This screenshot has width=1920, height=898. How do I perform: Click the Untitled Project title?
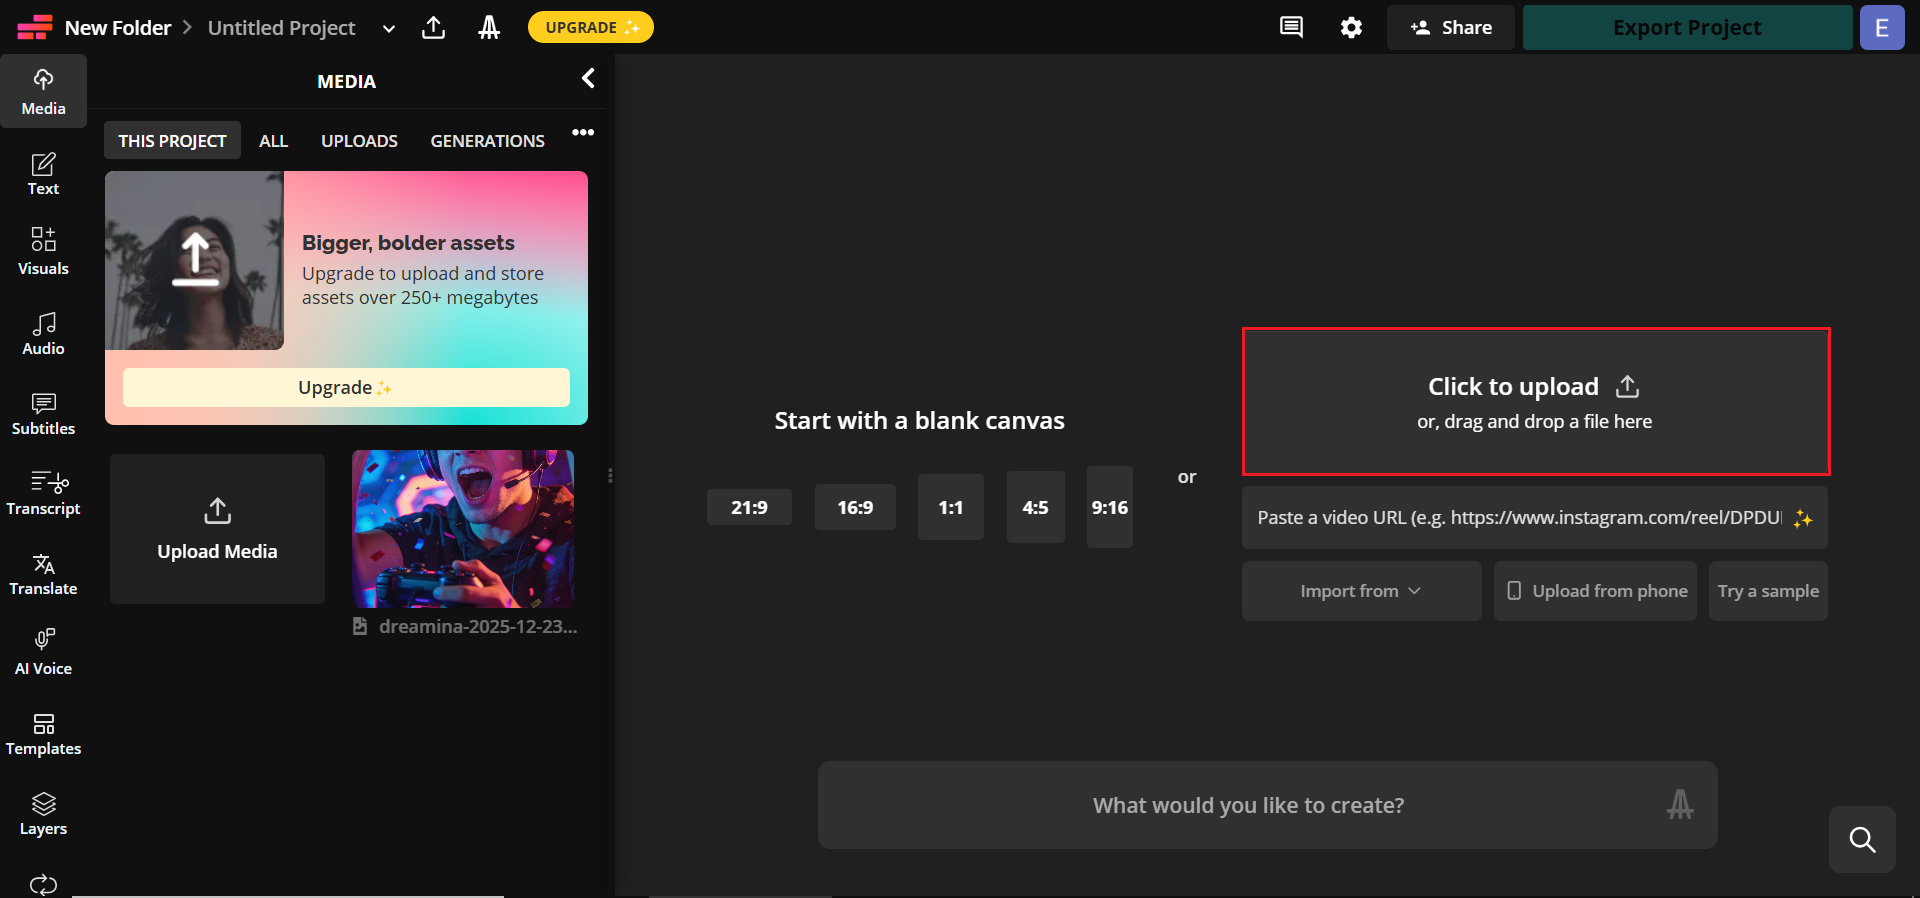click(281, 28)
